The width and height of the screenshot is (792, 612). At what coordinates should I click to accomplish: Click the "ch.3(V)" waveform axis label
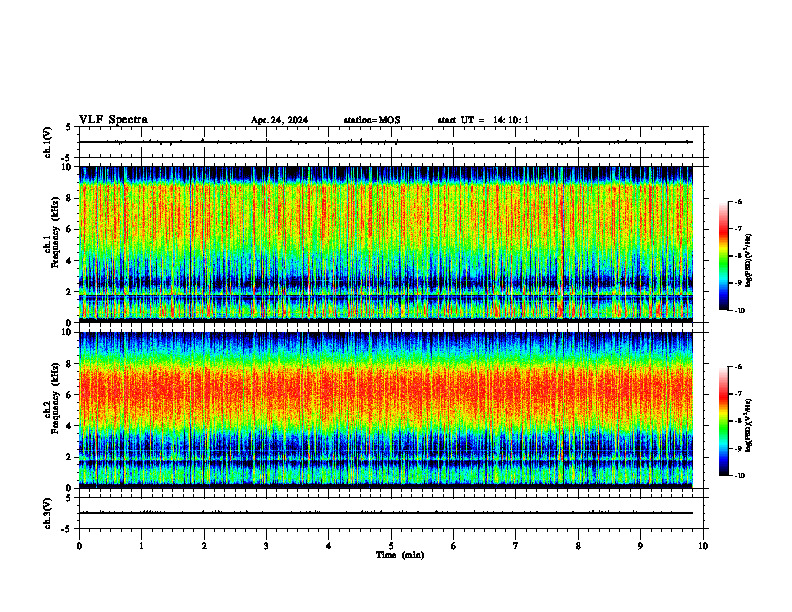pyautogui.click(x=48, y=513)
